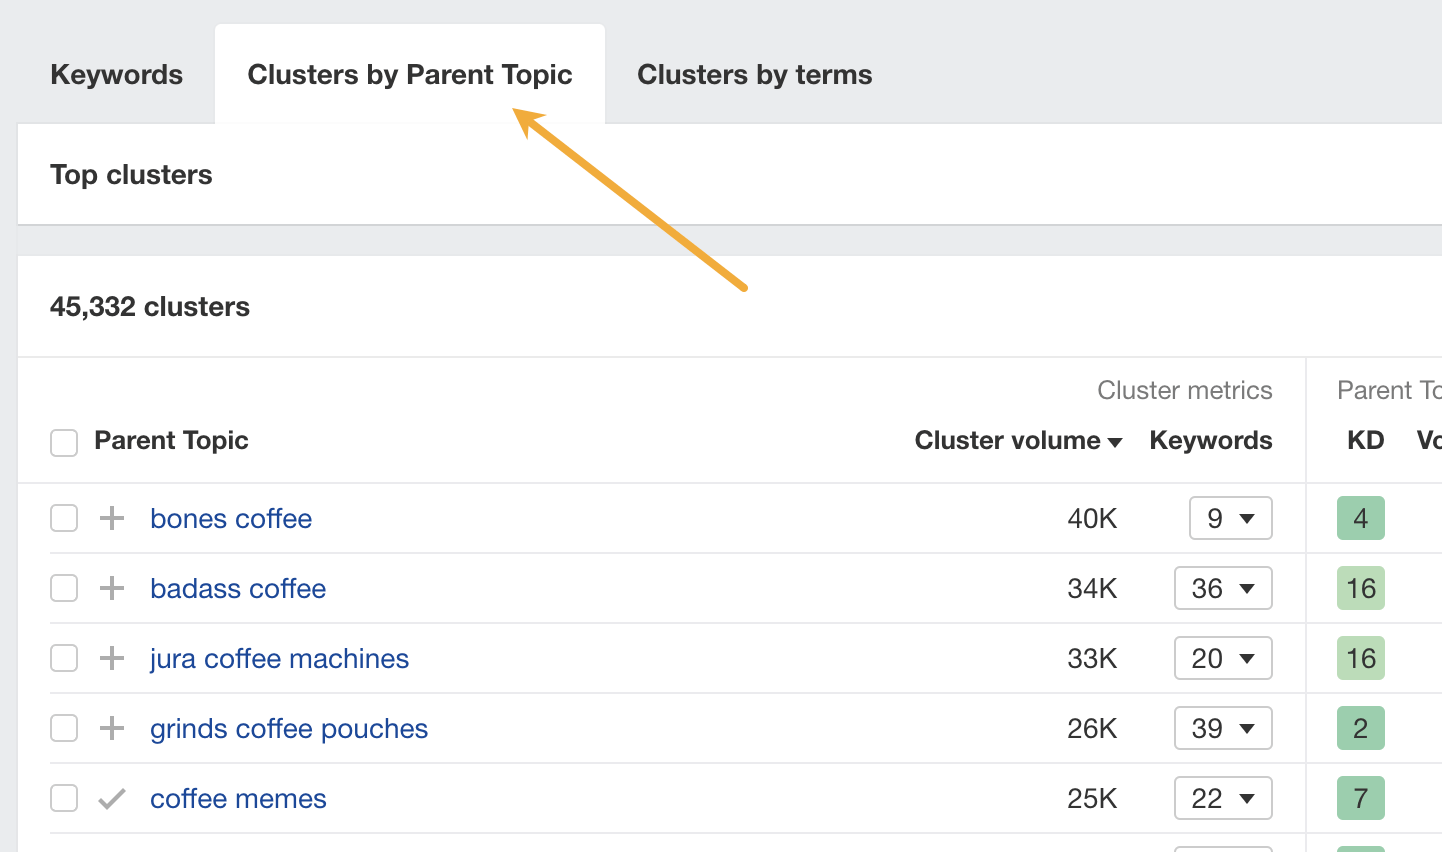This screenshot has height=852, width=1442.
Task: Switch to the Keywords tab
Action: (x=116, y=74)
